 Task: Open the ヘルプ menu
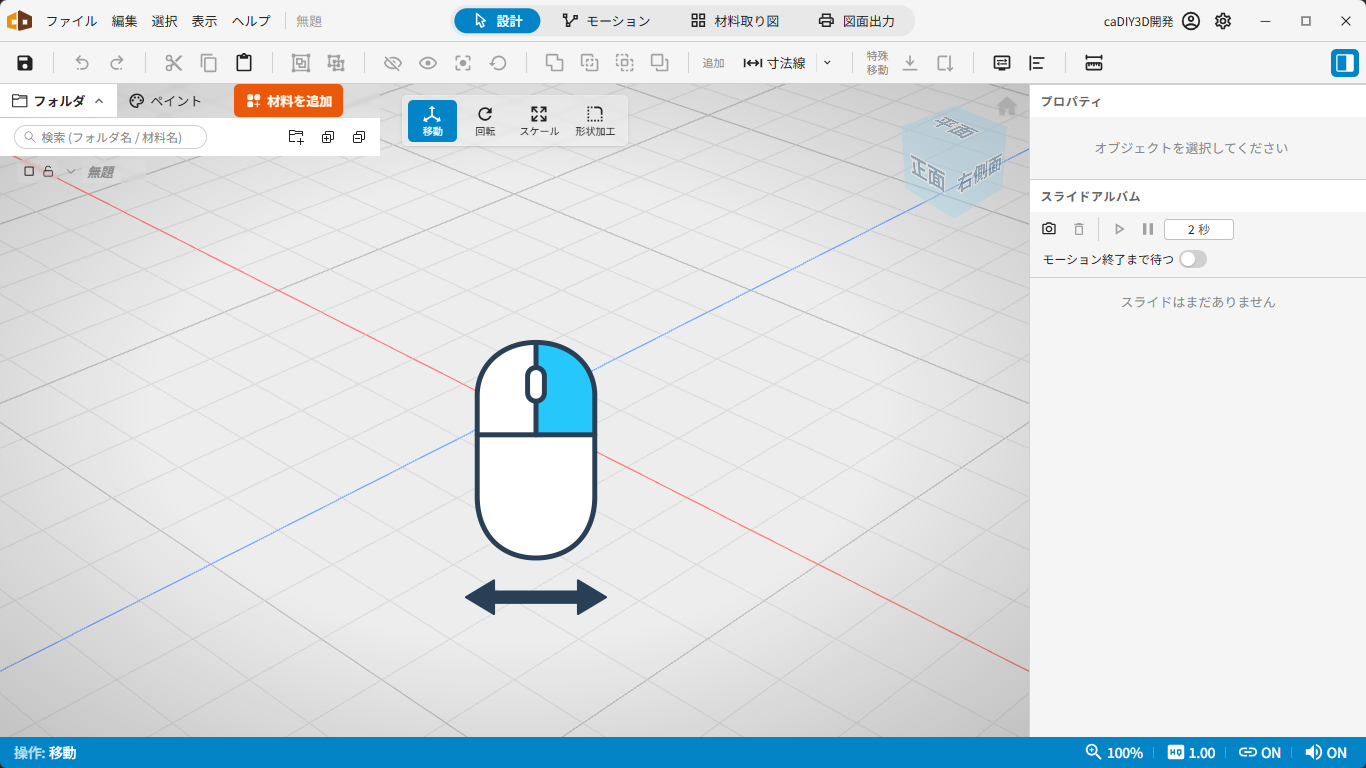coord(251,21)
